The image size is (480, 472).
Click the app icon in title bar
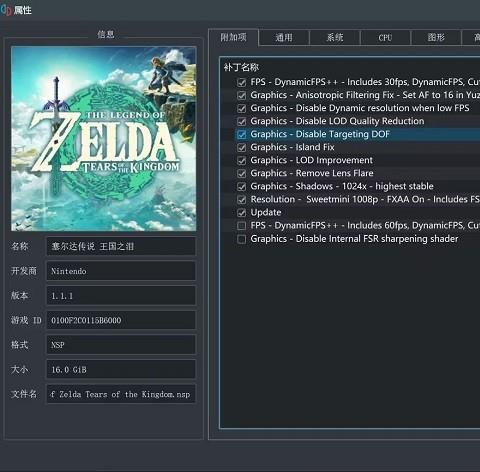(6, 10)
